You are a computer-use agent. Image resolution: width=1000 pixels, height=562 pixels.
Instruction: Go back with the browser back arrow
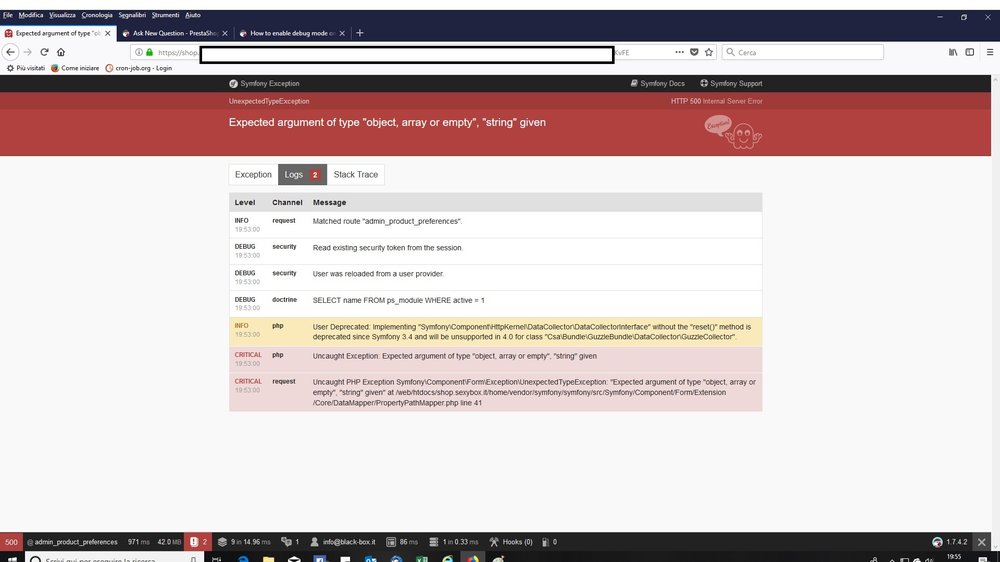[10, 52]
